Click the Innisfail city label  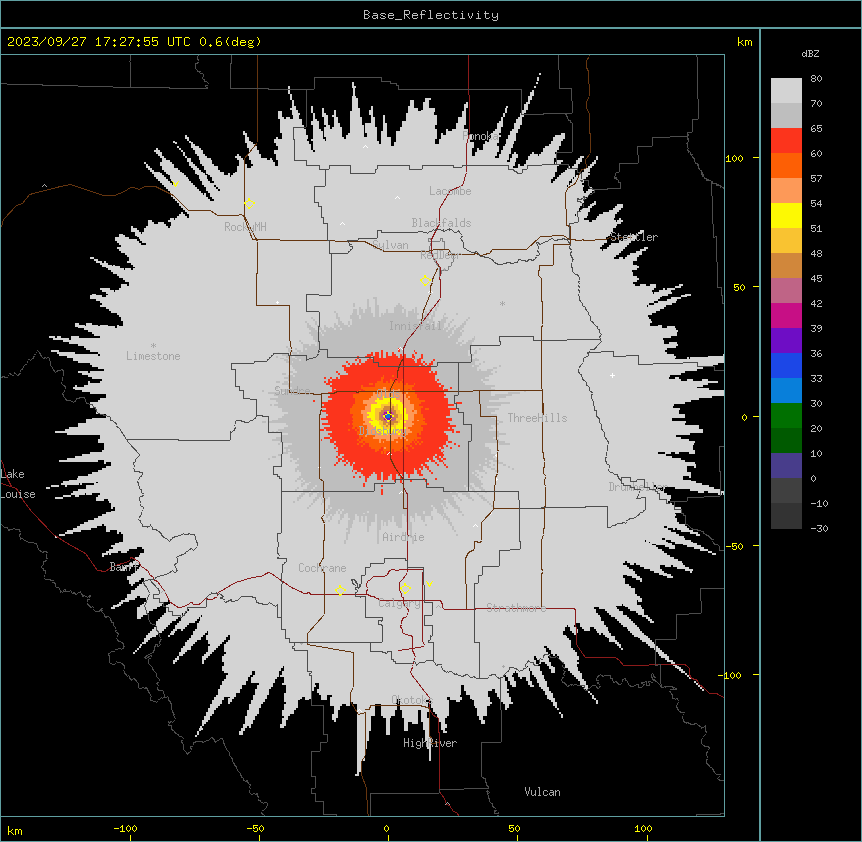415,326
